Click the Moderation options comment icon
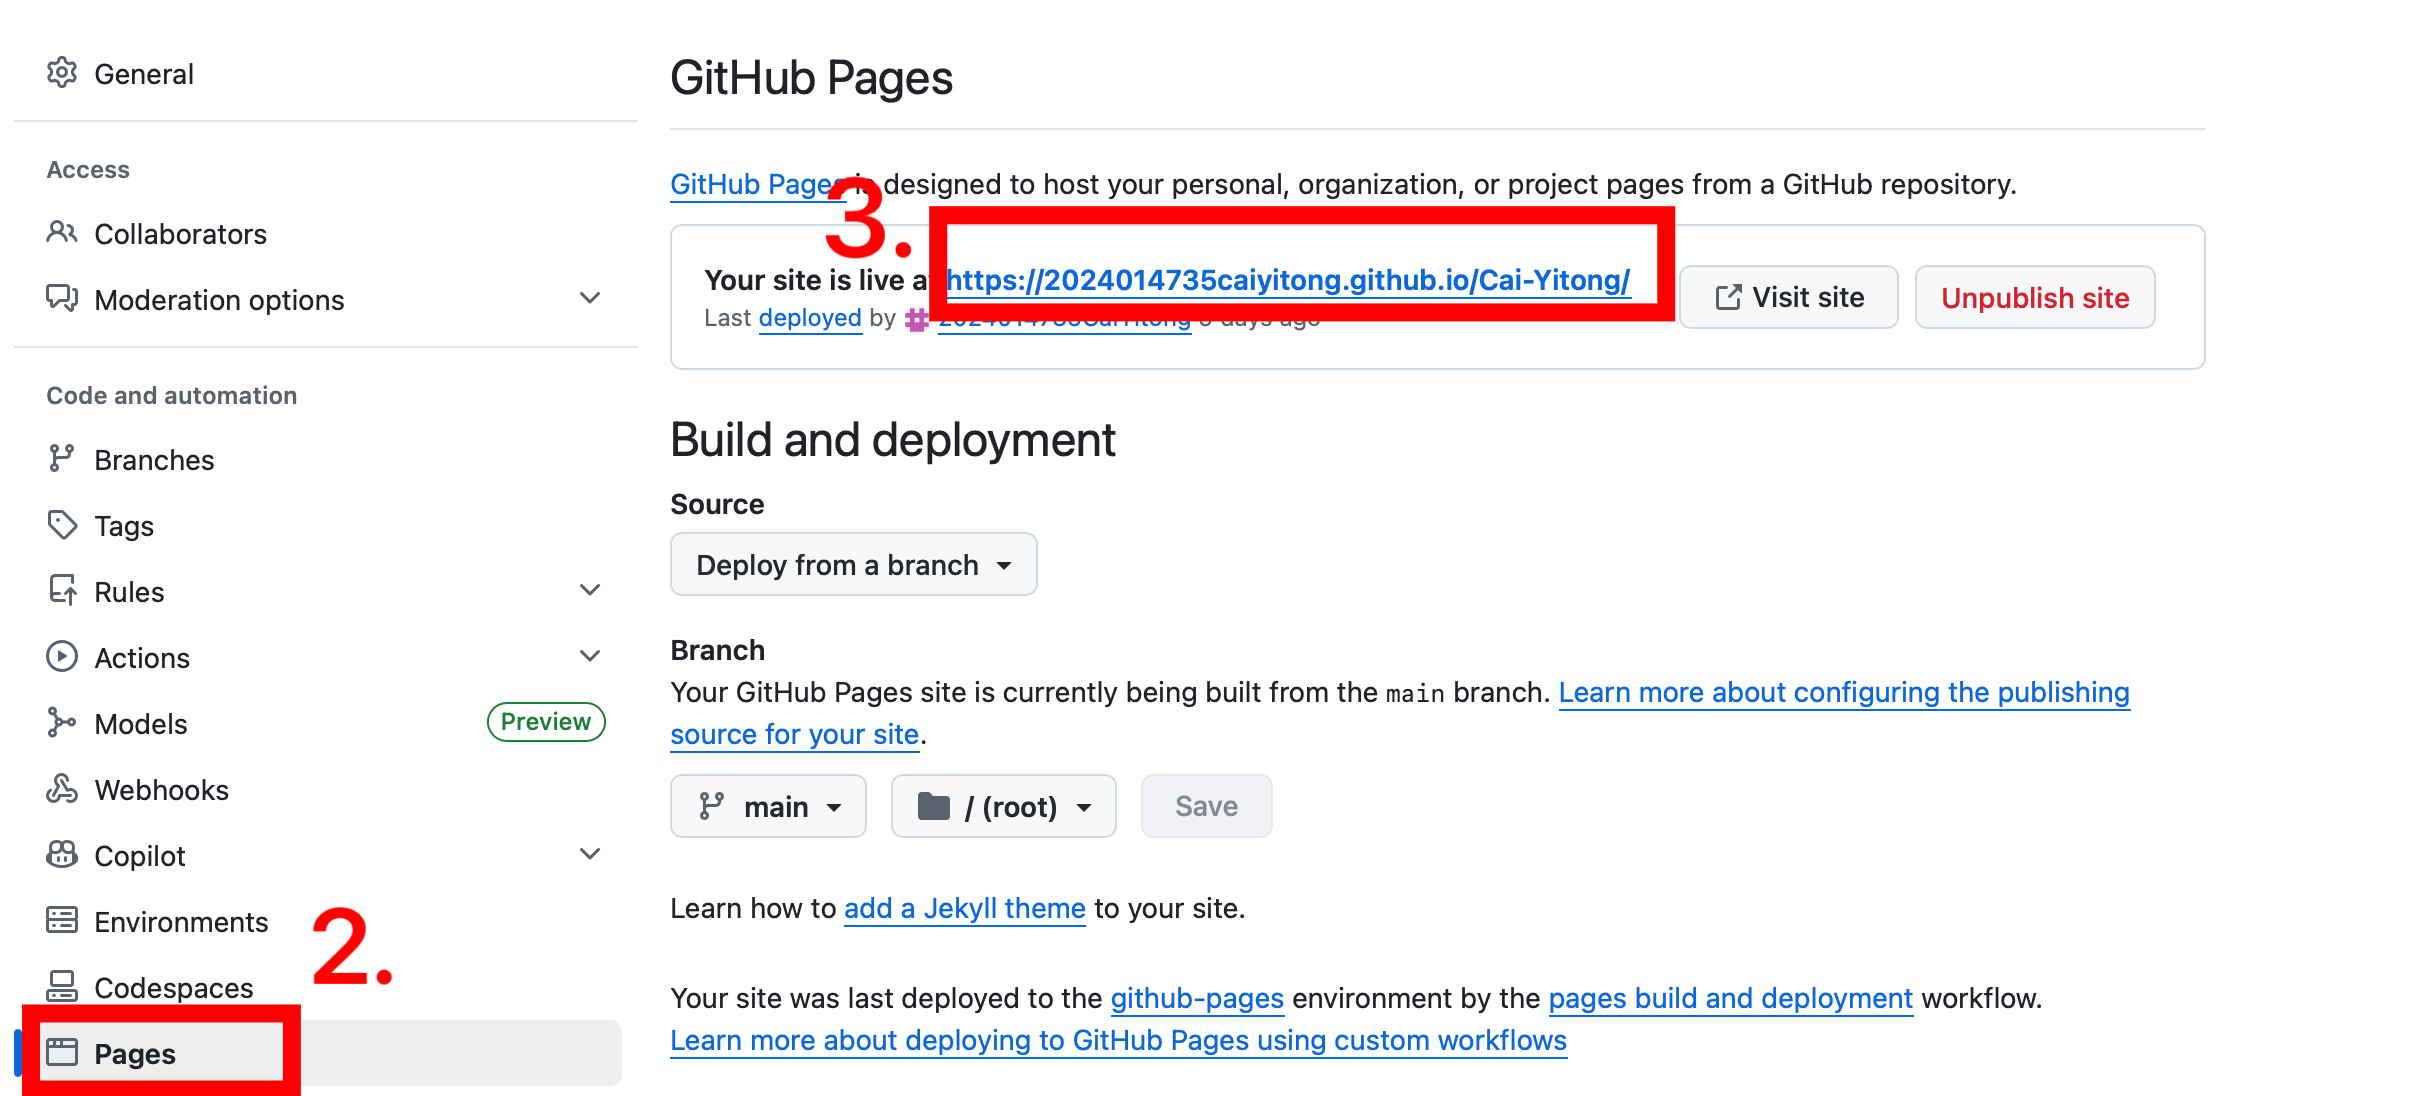 (62, 299)
